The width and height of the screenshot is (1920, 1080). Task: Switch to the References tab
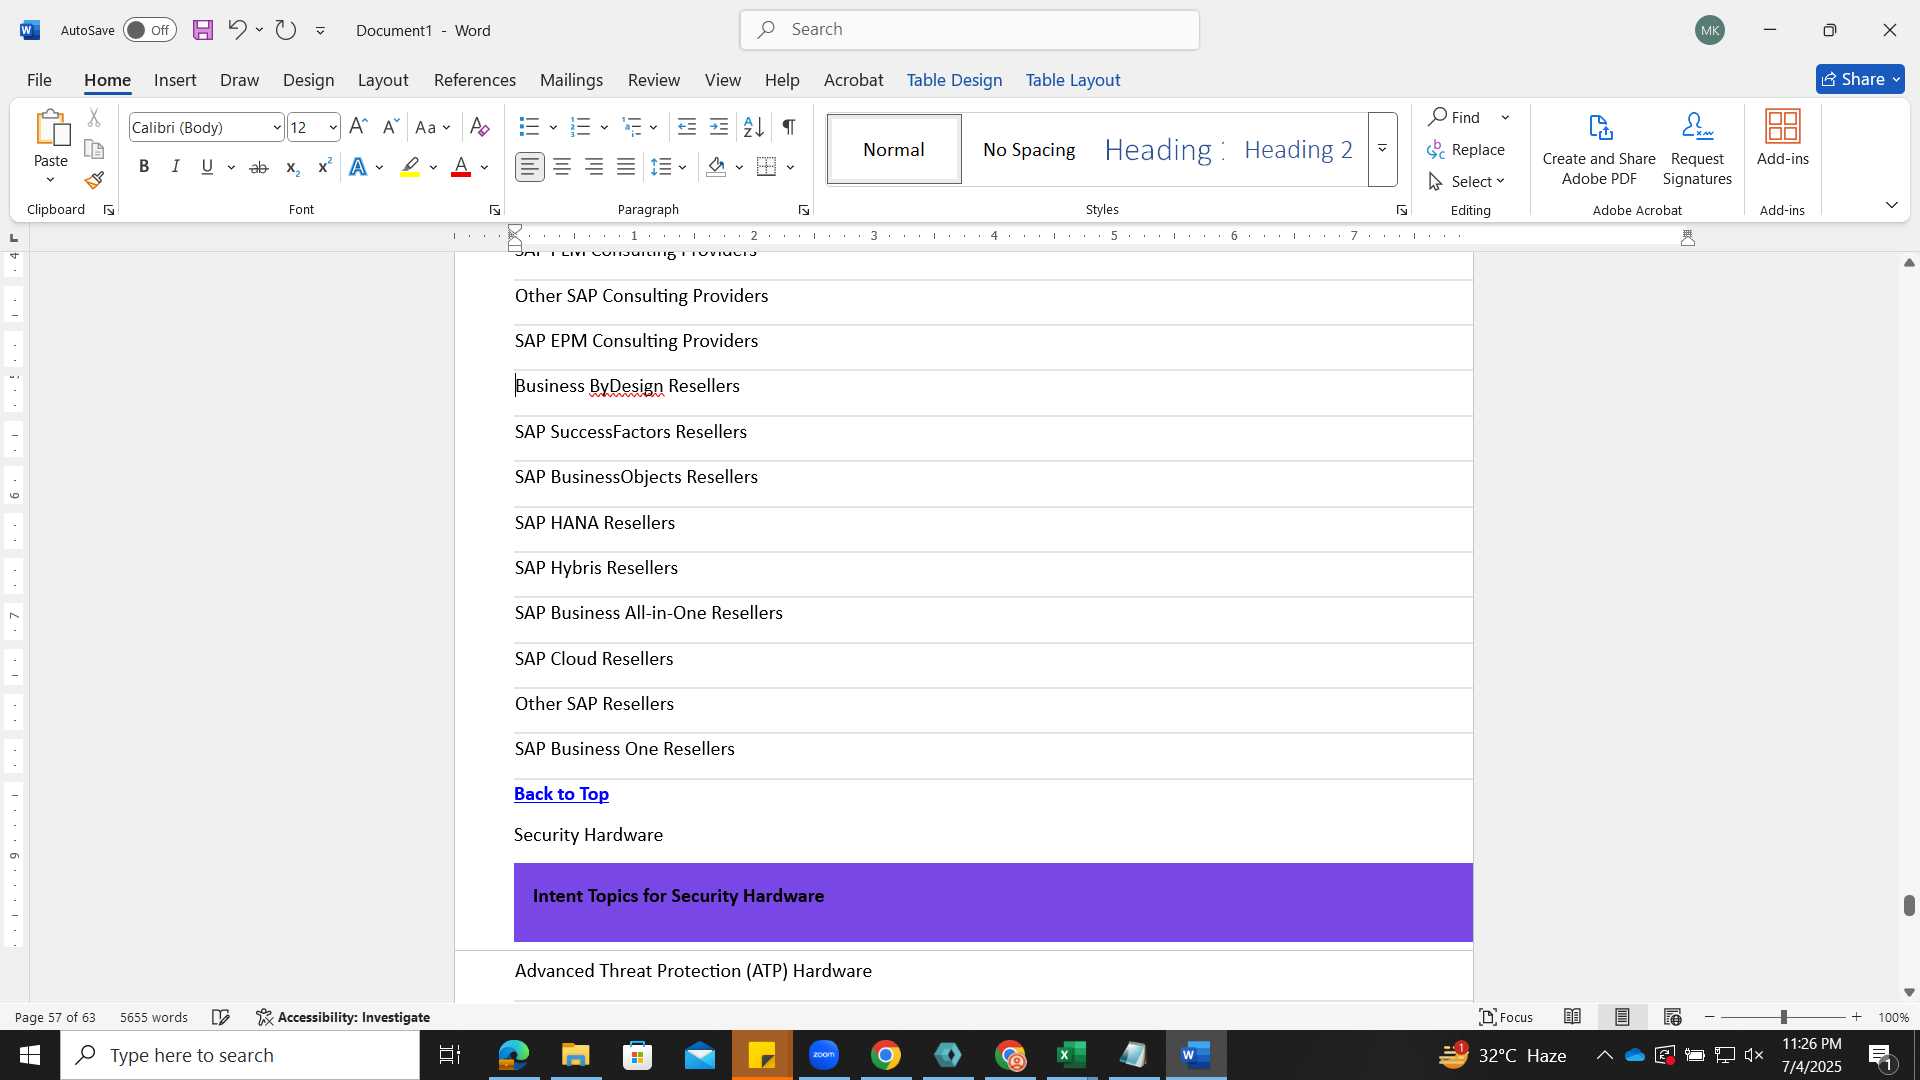click(475, 80)
